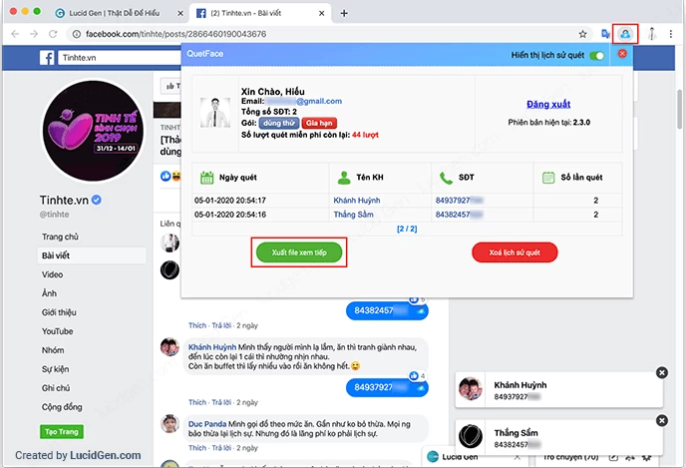The width and height of the screenshot is (686, 468).
Task: Open Nhóm in page sidebar
Action: 53,350
